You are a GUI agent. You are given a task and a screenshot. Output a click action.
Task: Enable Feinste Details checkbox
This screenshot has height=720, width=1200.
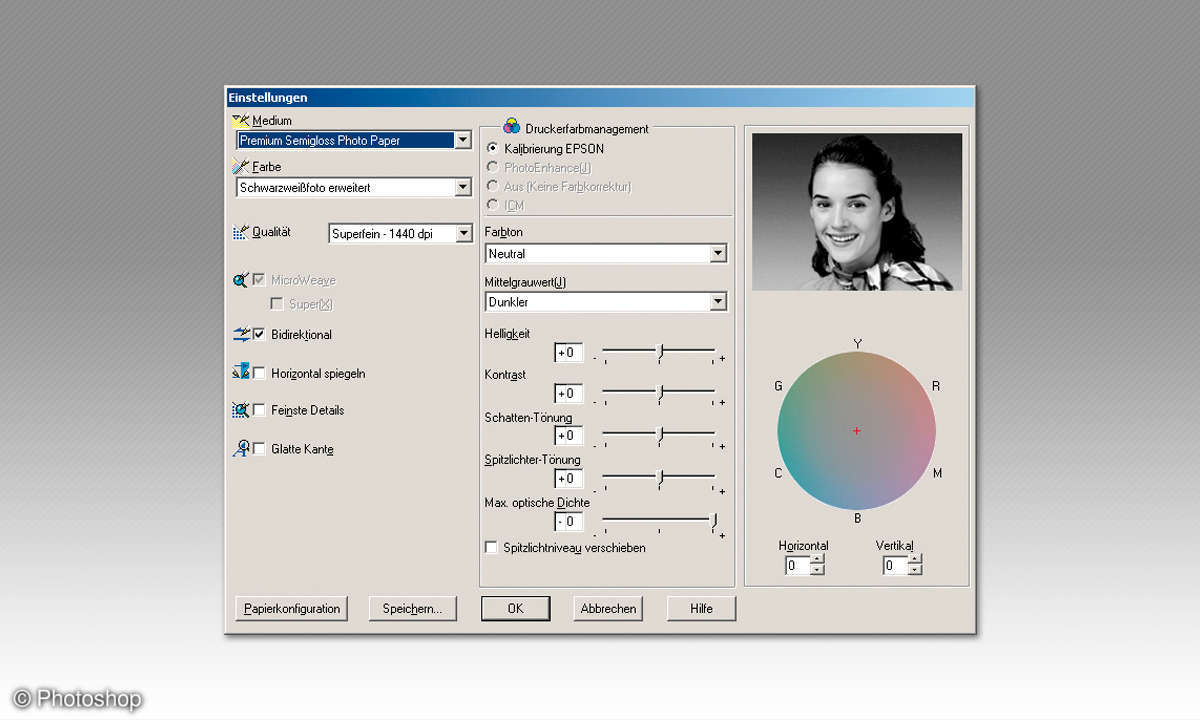click(x=260, y=410)
